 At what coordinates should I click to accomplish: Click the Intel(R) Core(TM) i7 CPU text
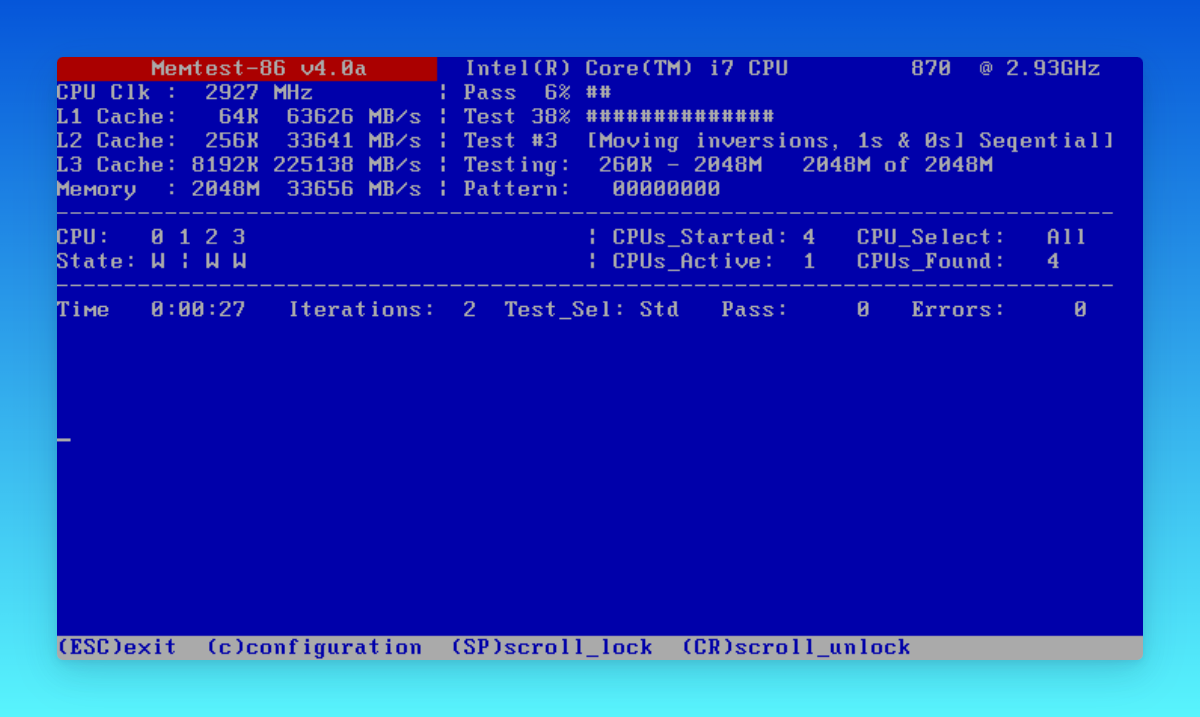(x=626, y=69)
